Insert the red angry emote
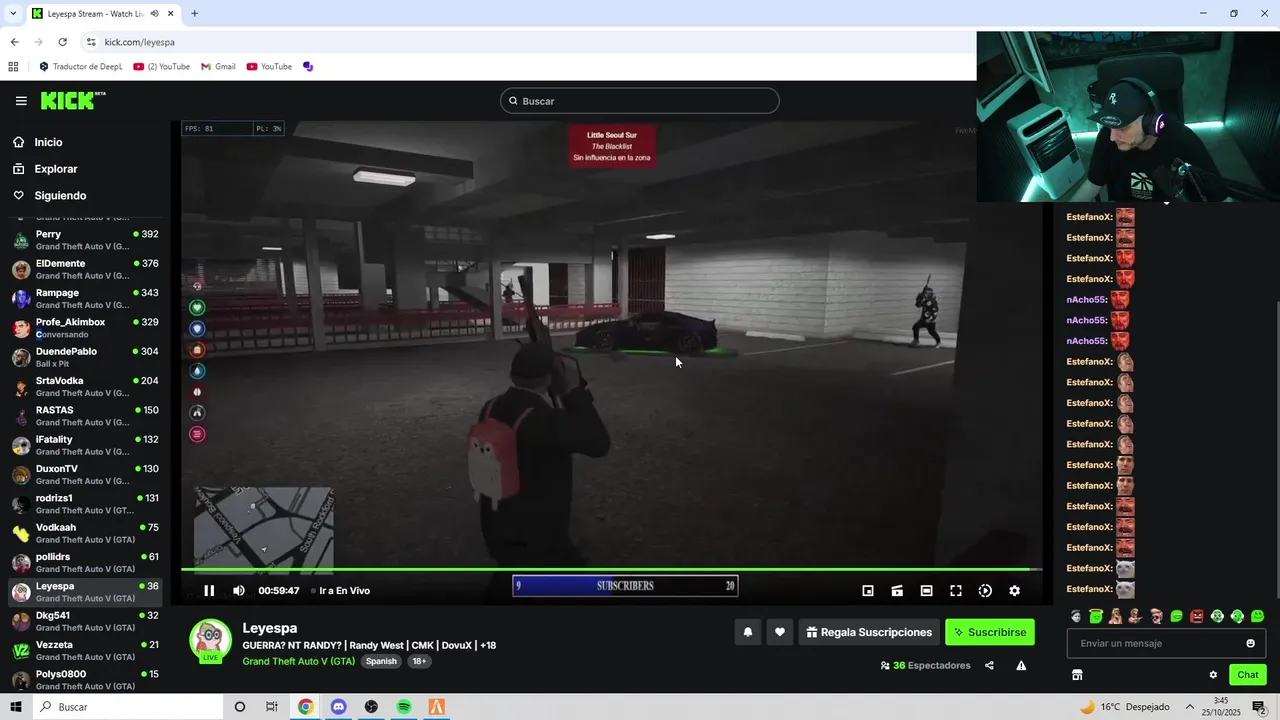This screenshot has height=720, width=1280. [1197, 616]
